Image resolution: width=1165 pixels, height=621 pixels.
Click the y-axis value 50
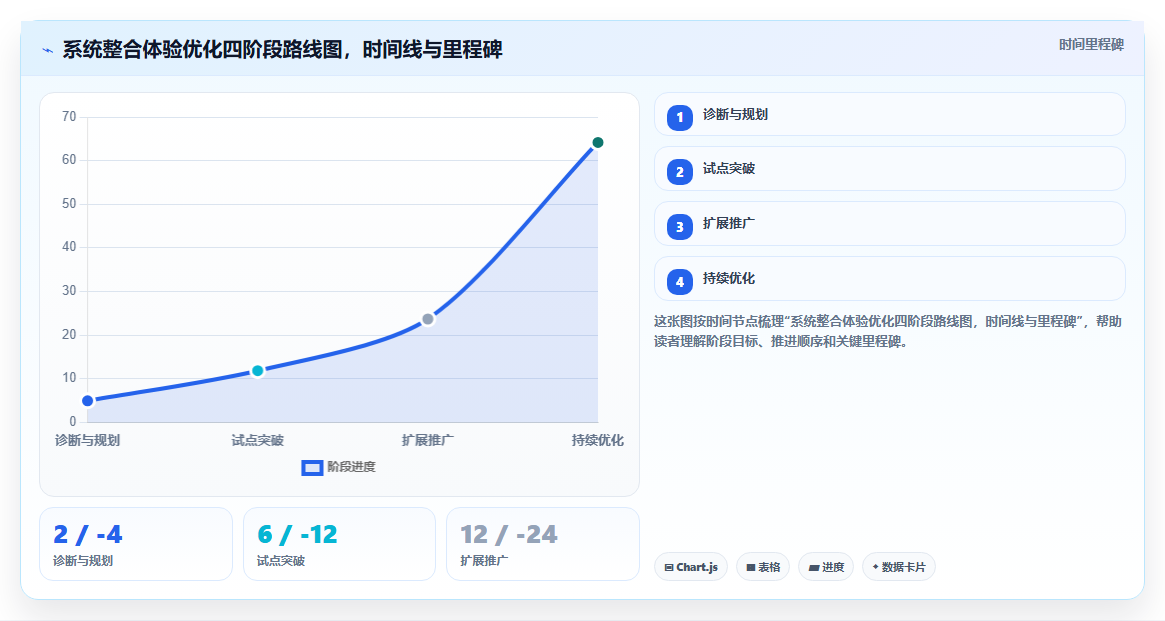[x=69, y=204]
